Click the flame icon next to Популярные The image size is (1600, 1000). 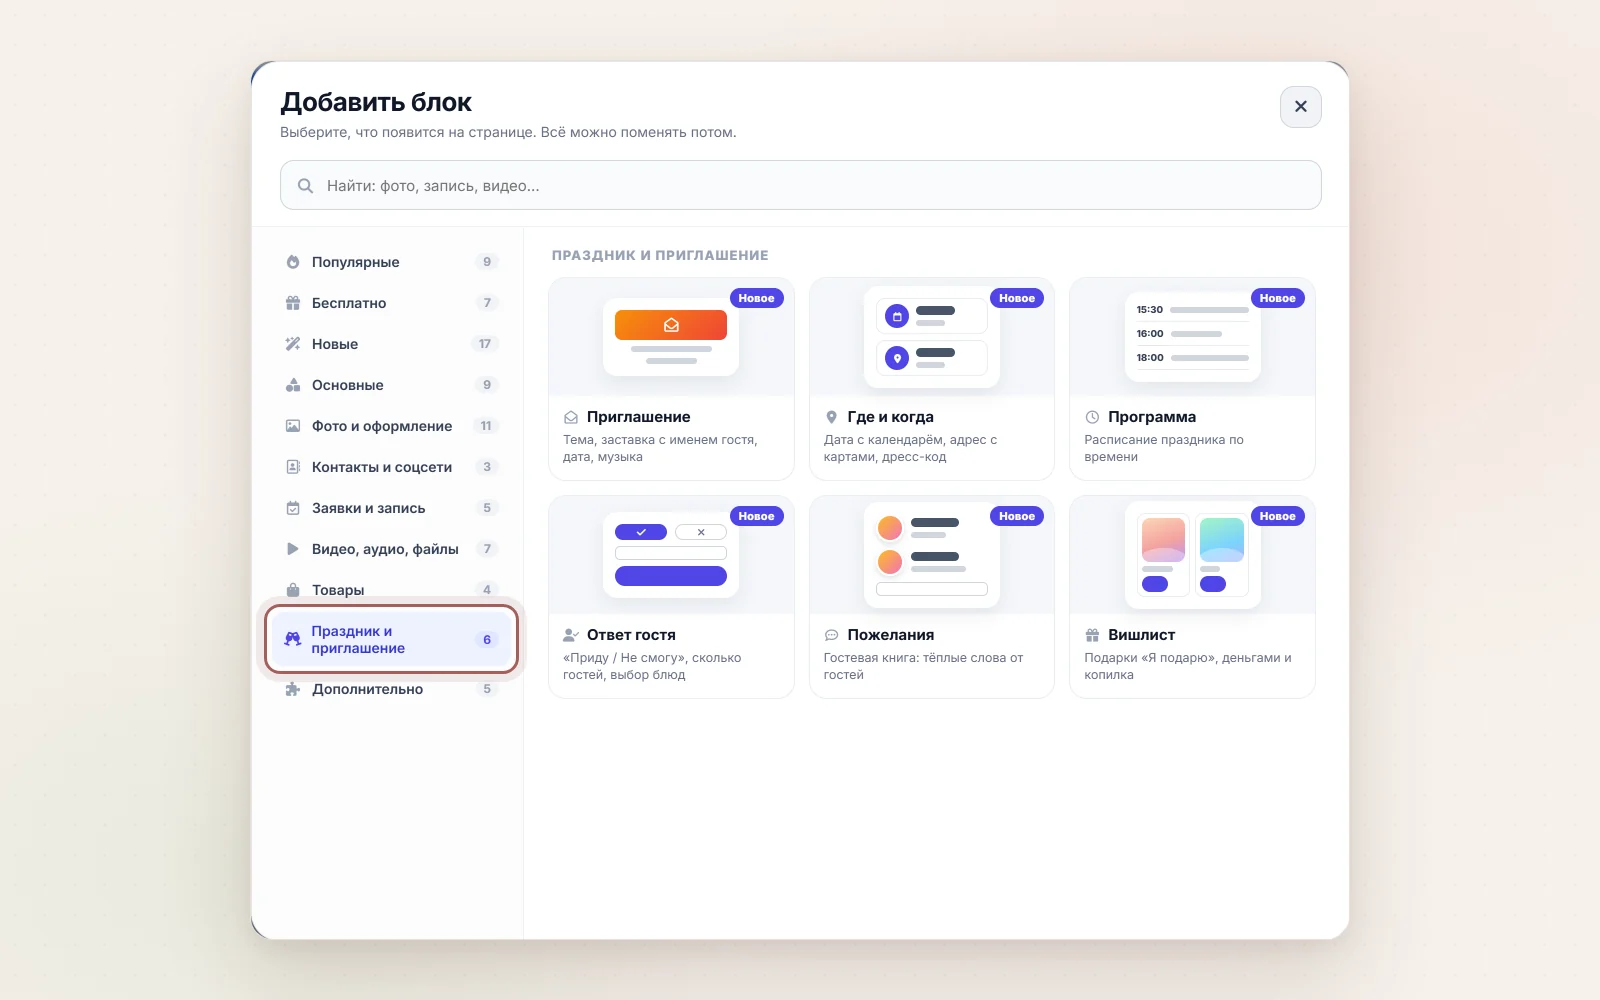pos(293,262)
